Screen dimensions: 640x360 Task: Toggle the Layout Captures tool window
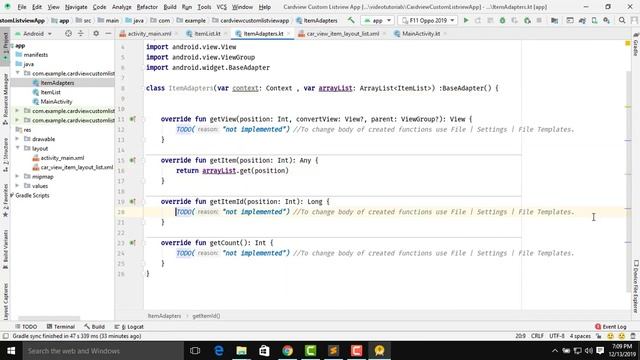click(5, 301)
